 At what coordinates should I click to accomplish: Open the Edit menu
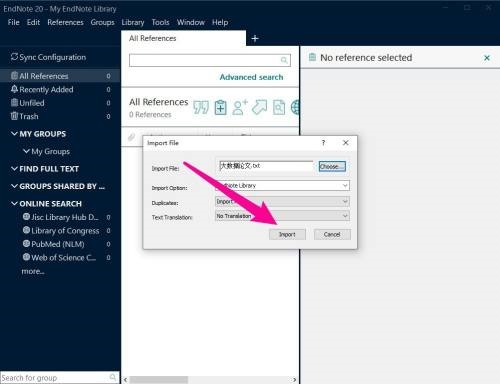(x=33, y=22)
